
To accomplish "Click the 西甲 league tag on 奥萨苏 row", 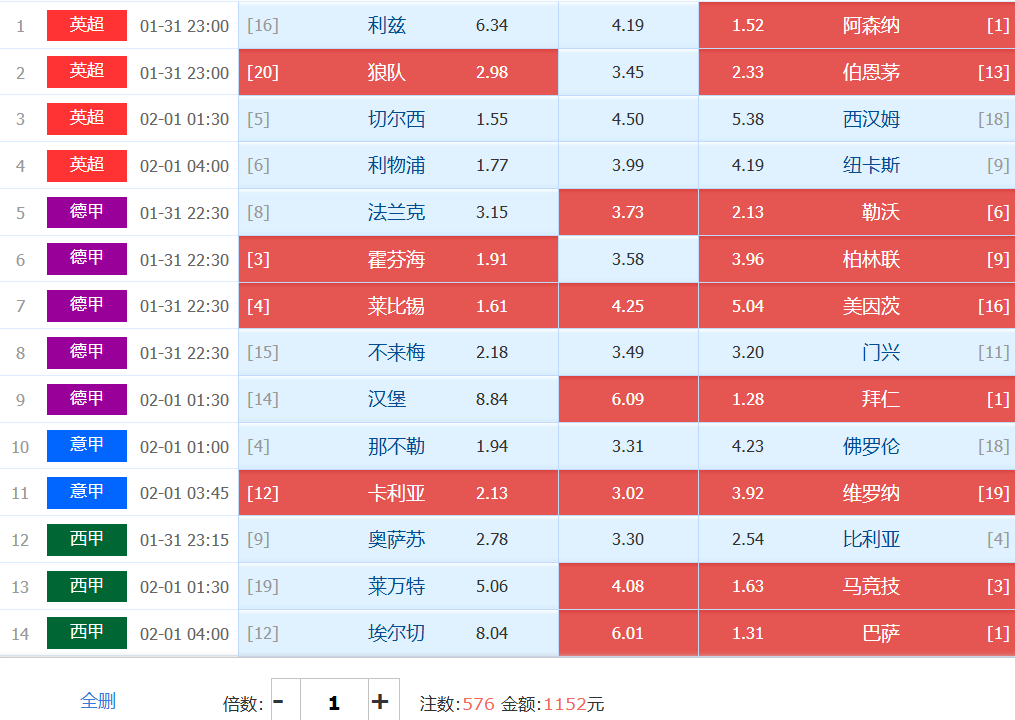I will click(x=87, y=540).
